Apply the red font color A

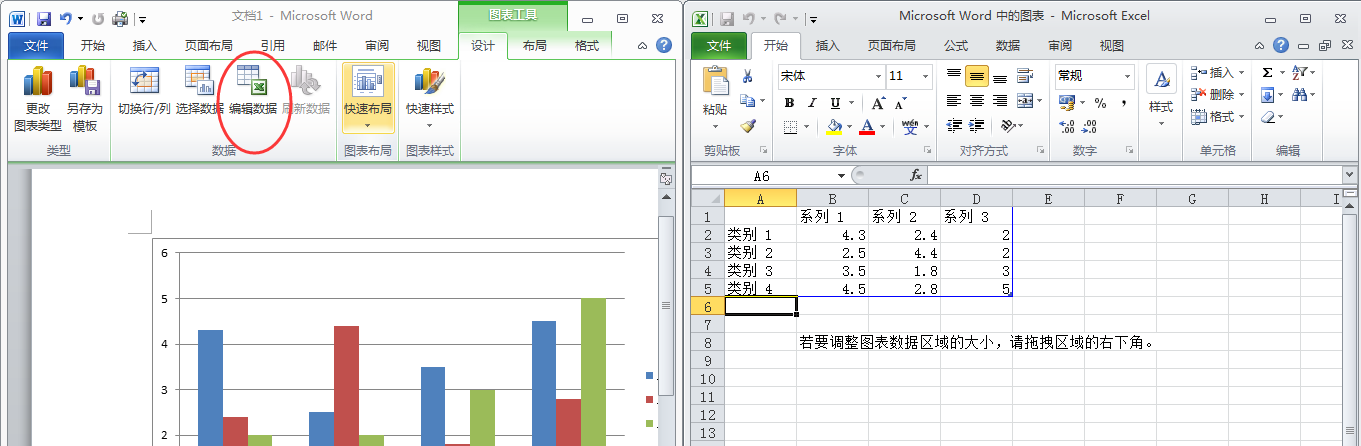[x=866, y=127]
